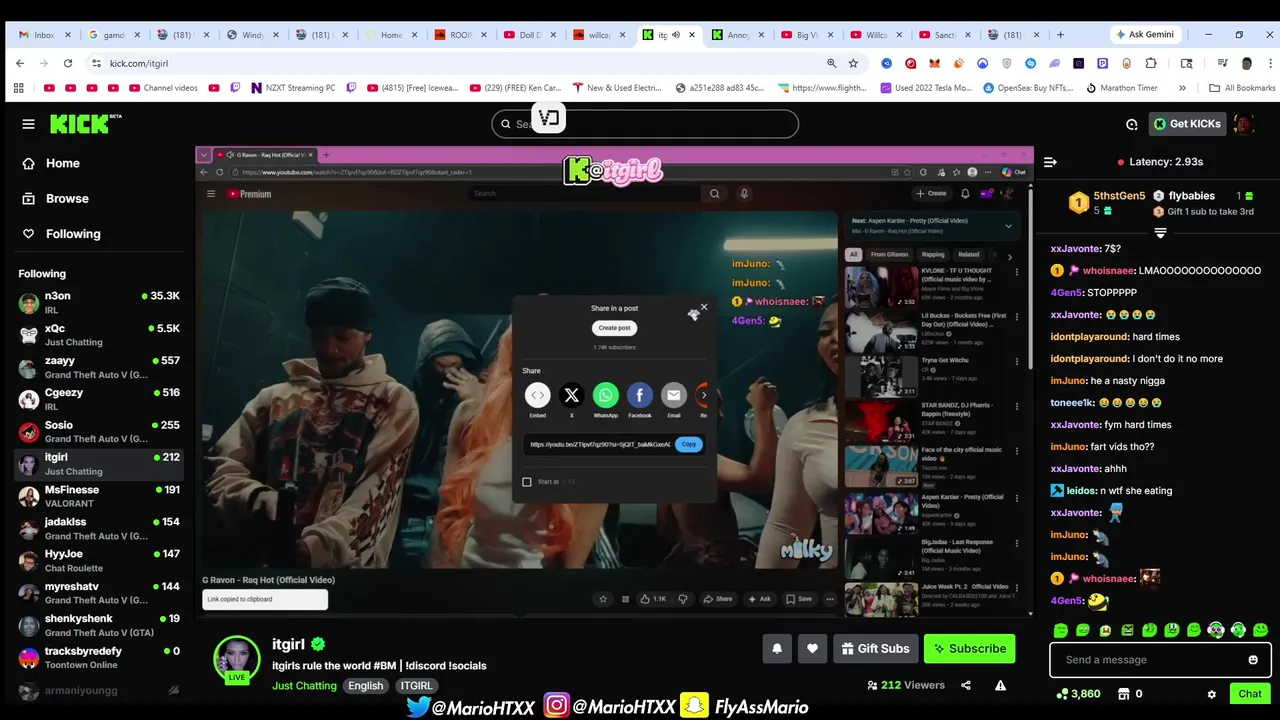This screenshot has height=720, width=1280.
Task: Open n3on channel in Following list
Action: click(99, 302)
